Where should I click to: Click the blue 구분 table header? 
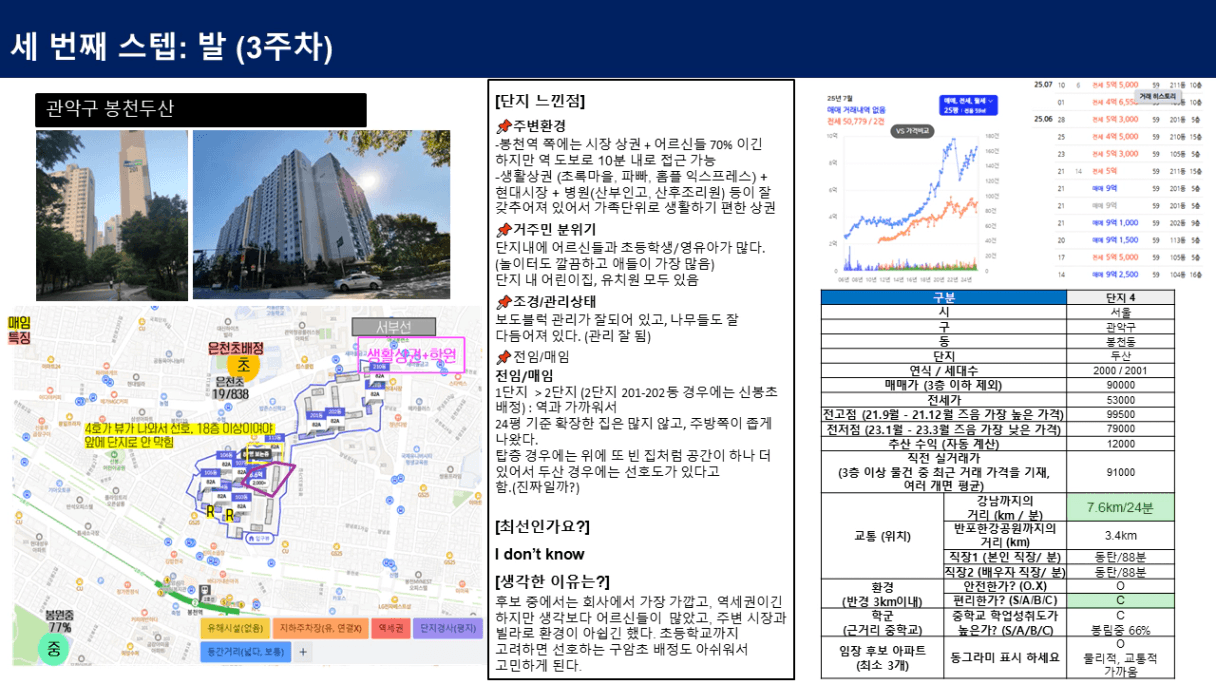944,298
